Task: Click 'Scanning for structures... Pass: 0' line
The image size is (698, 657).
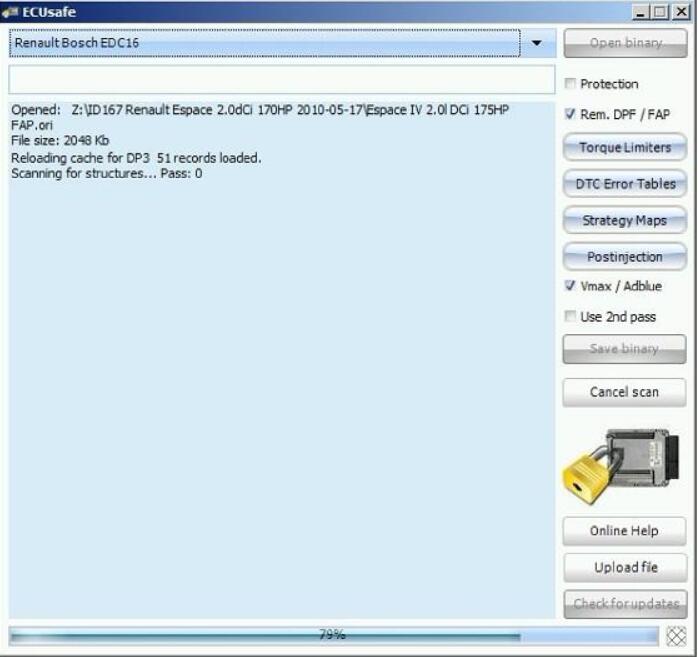Action: coord(106,173)
